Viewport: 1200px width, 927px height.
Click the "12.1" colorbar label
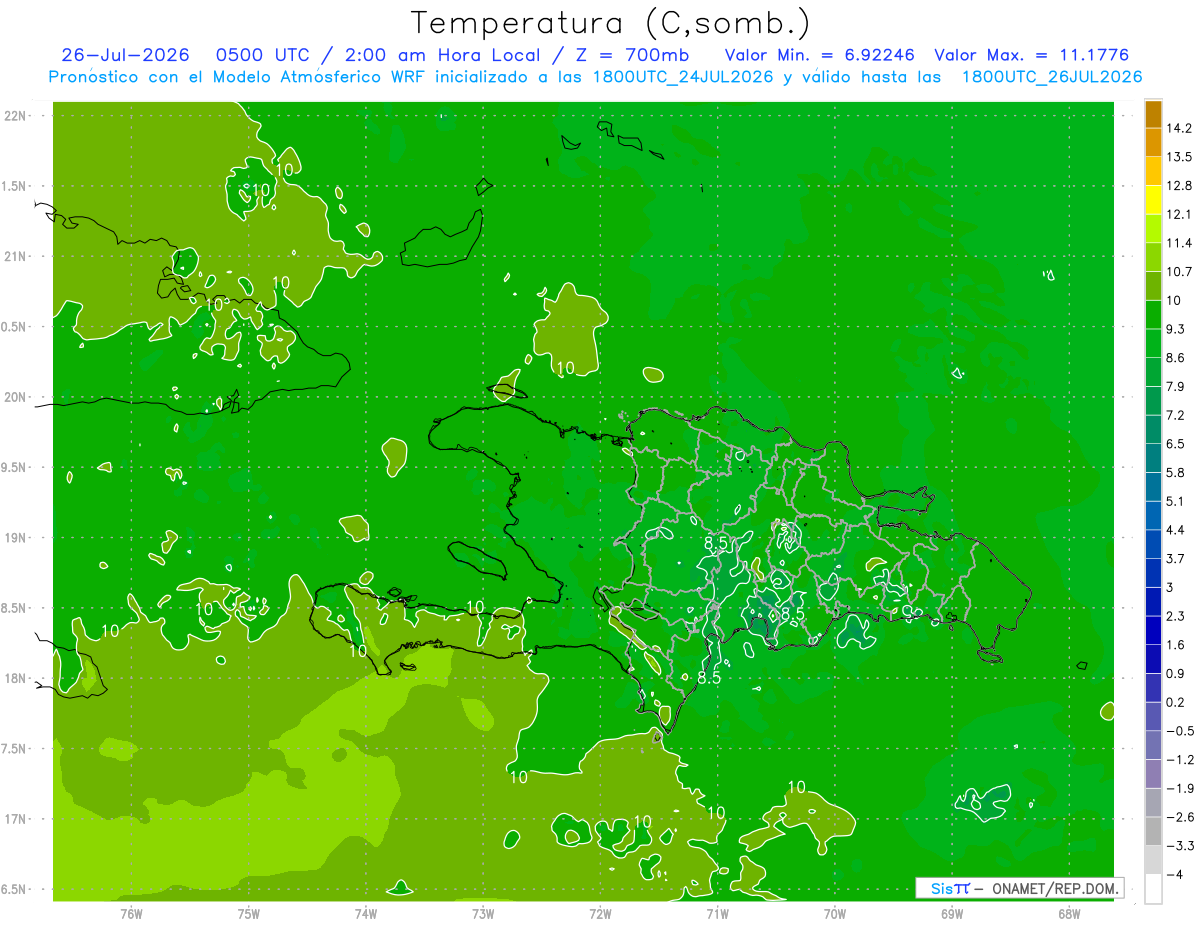[x=1180, y=214]
